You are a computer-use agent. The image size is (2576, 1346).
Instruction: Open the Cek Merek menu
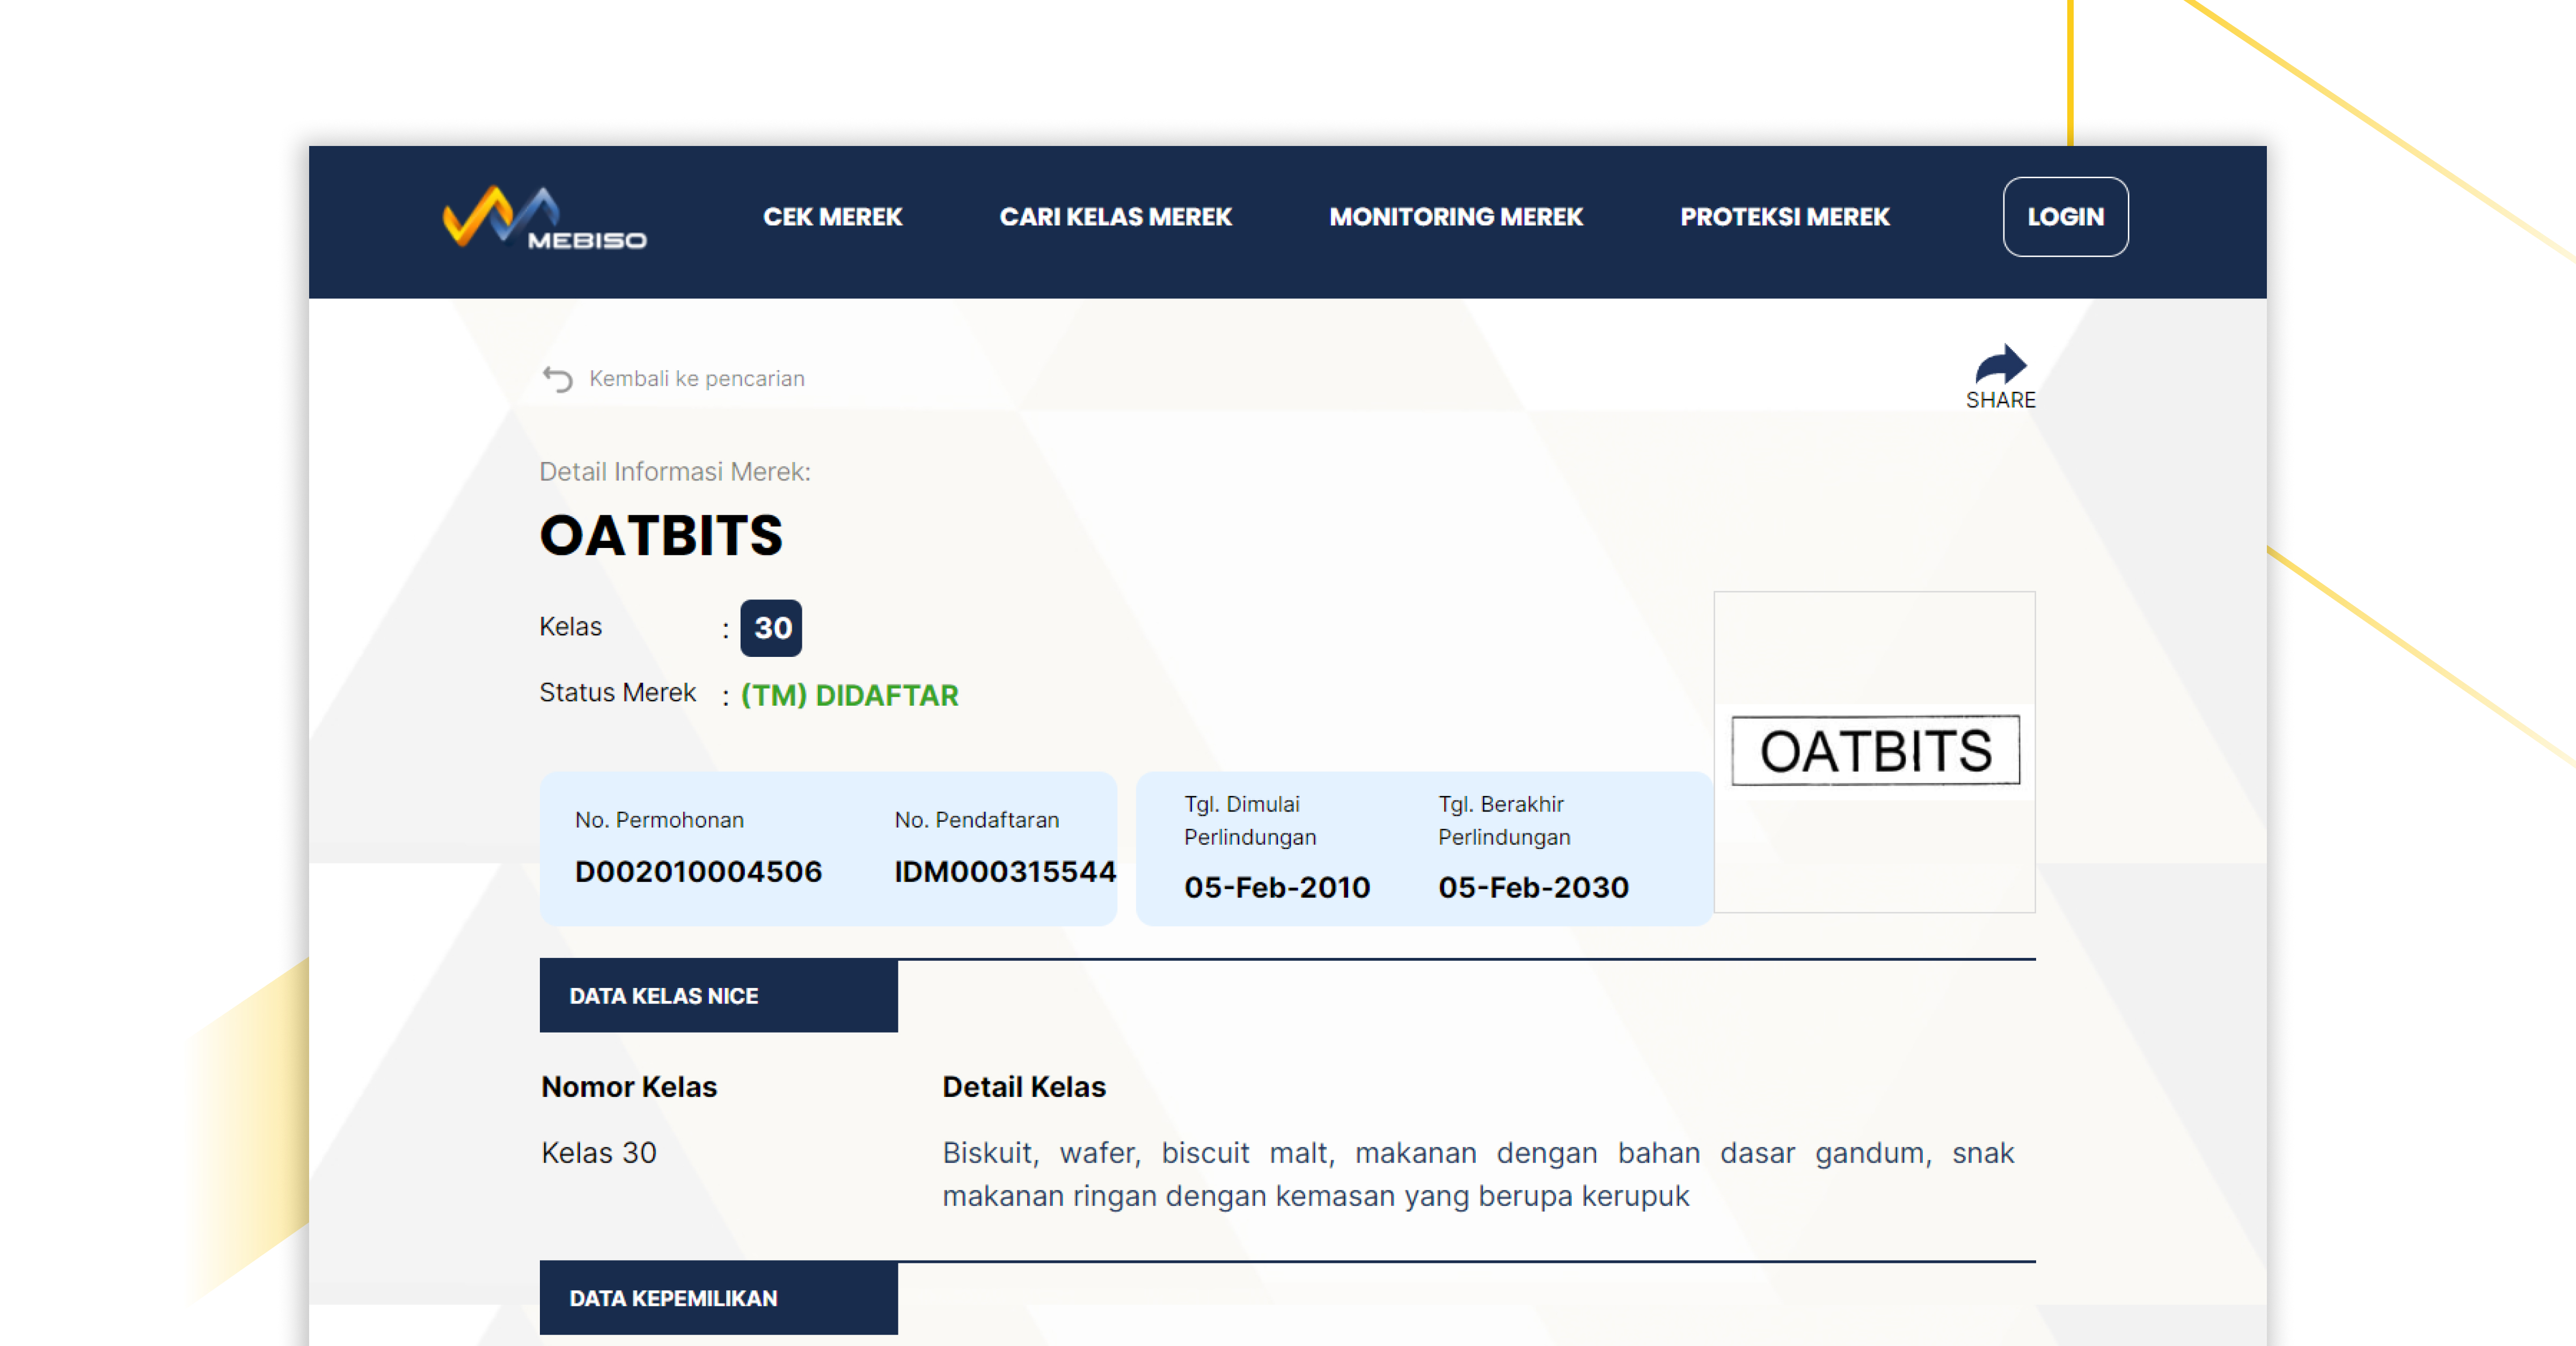832,217
